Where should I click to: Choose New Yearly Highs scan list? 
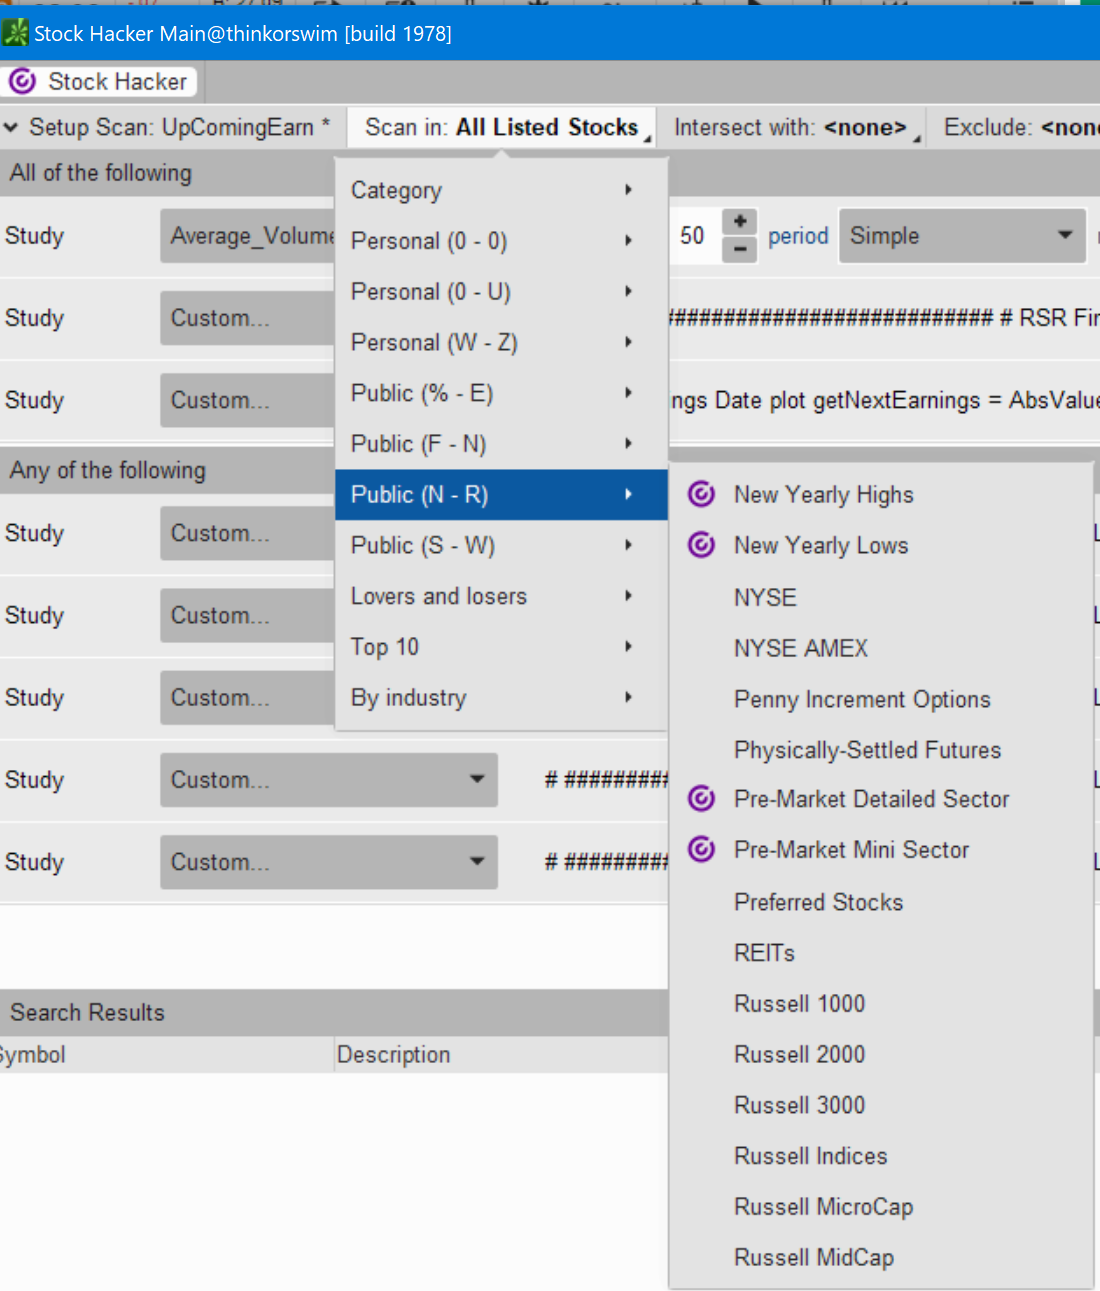pos(881,494)
